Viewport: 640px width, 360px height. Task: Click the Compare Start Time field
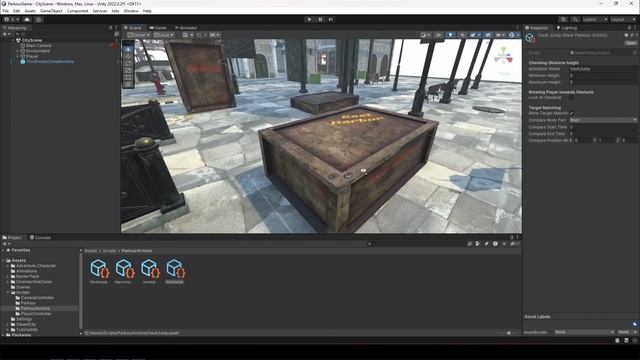point(602,127)
